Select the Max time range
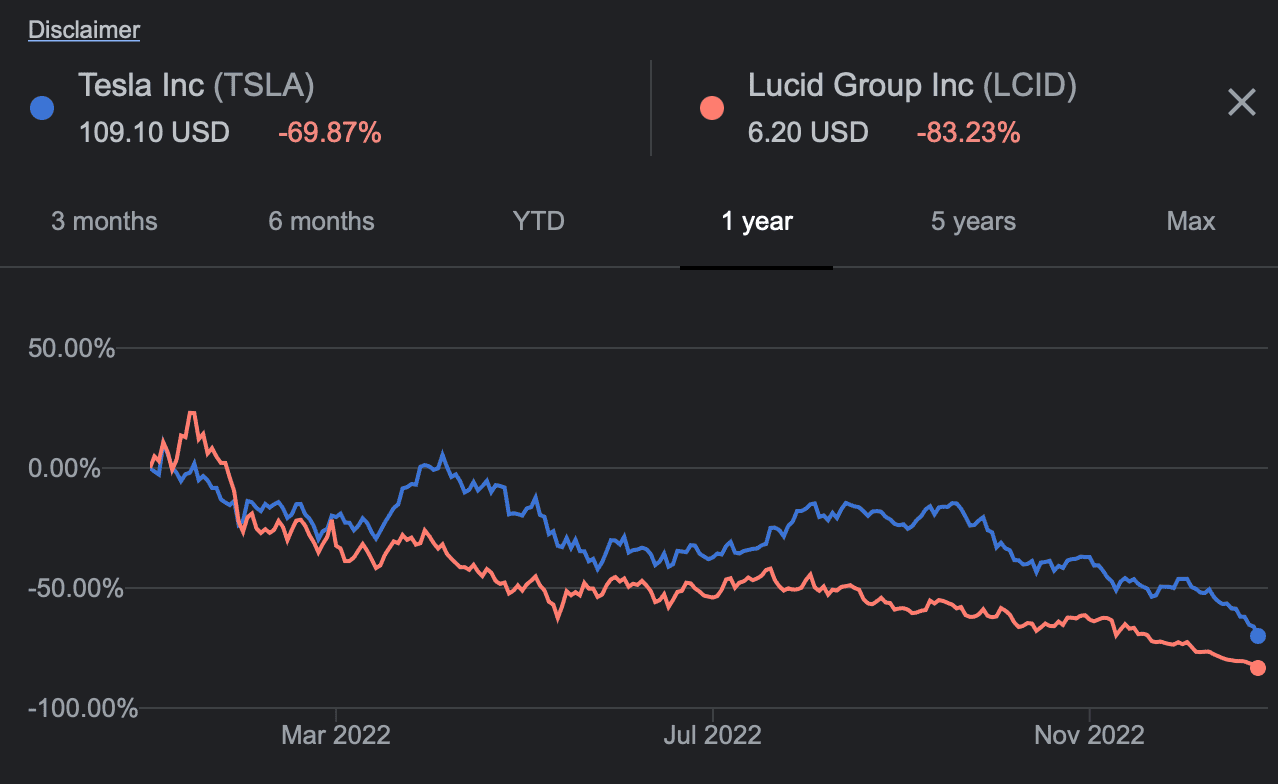The image size is (1278, 784). point(1190,221)
